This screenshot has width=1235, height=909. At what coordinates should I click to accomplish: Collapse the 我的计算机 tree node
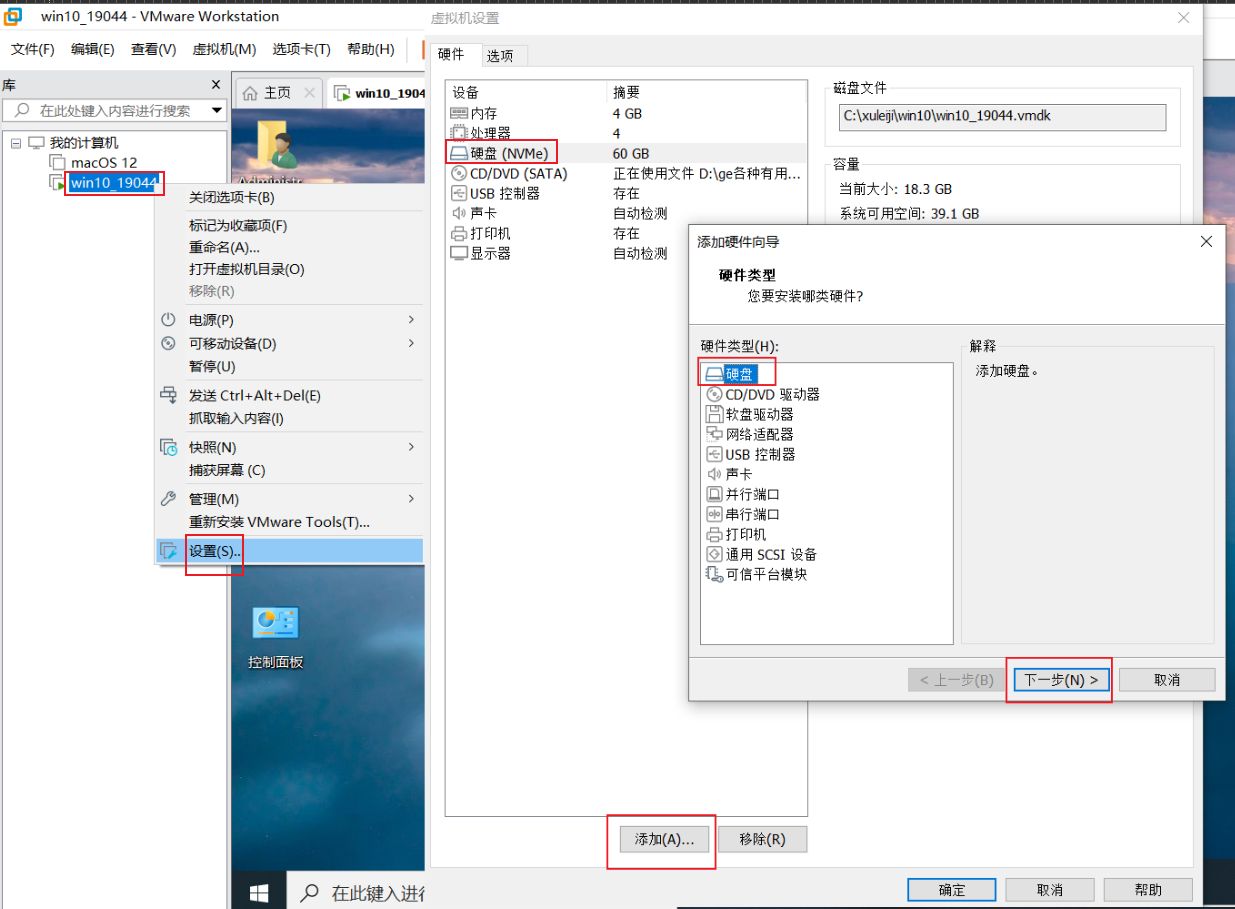tap(16, 143)
